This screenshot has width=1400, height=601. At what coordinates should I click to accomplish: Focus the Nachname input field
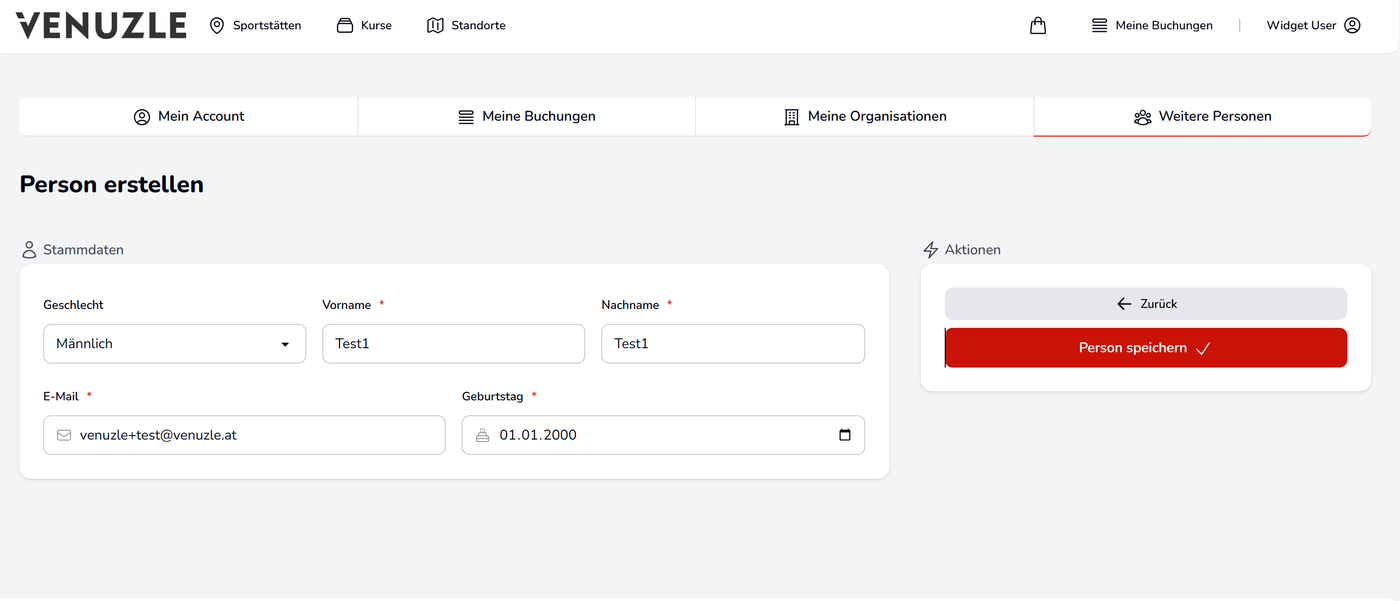[733, 344]
